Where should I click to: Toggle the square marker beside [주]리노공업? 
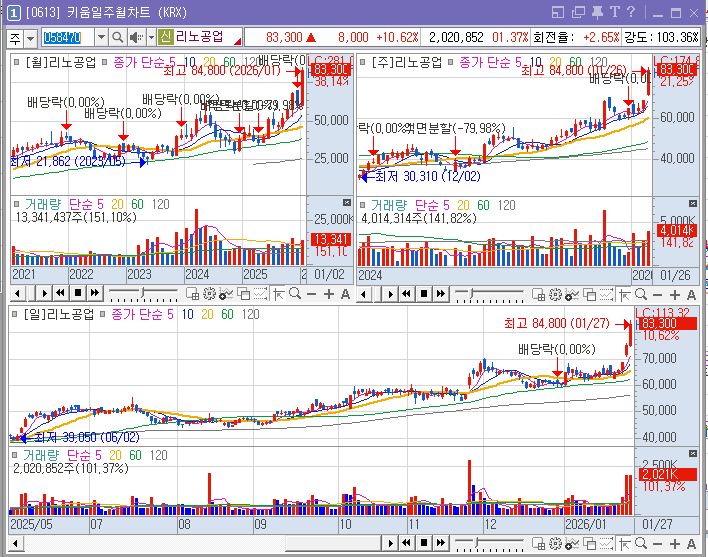[x=363, y=62]
